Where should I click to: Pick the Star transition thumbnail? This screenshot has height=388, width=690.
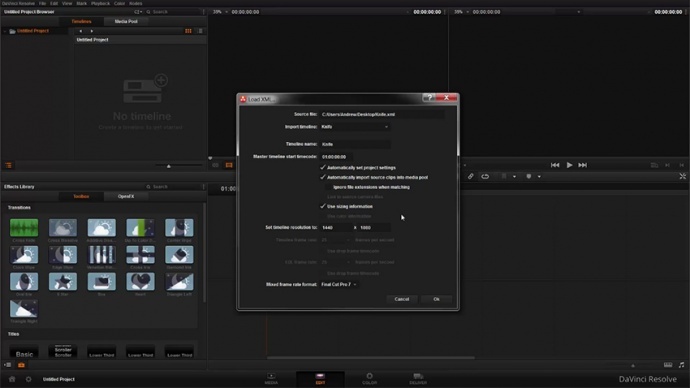(x=63, y=282)
